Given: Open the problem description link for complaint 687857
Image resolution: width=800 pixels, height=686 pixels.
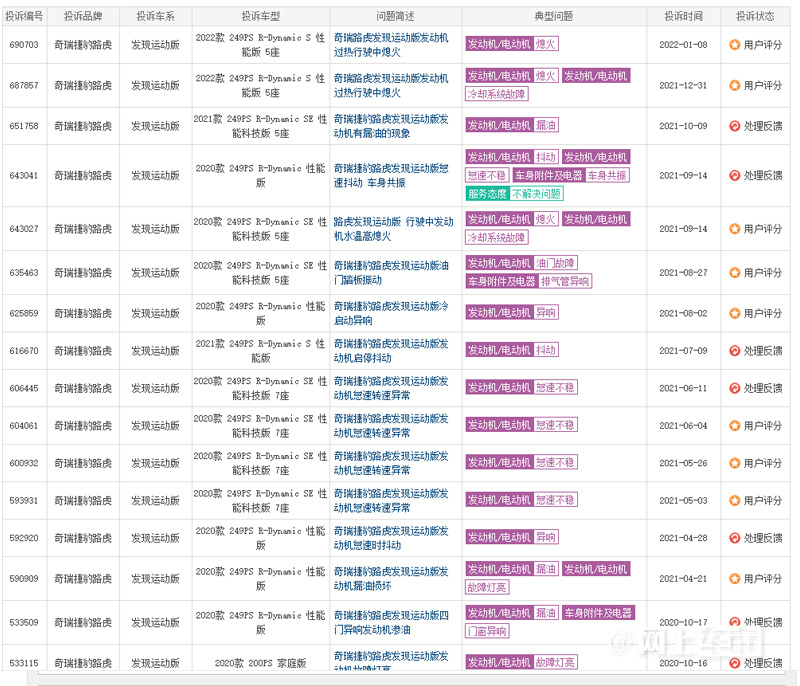Looking at the screenshot, I should point(391,85).
